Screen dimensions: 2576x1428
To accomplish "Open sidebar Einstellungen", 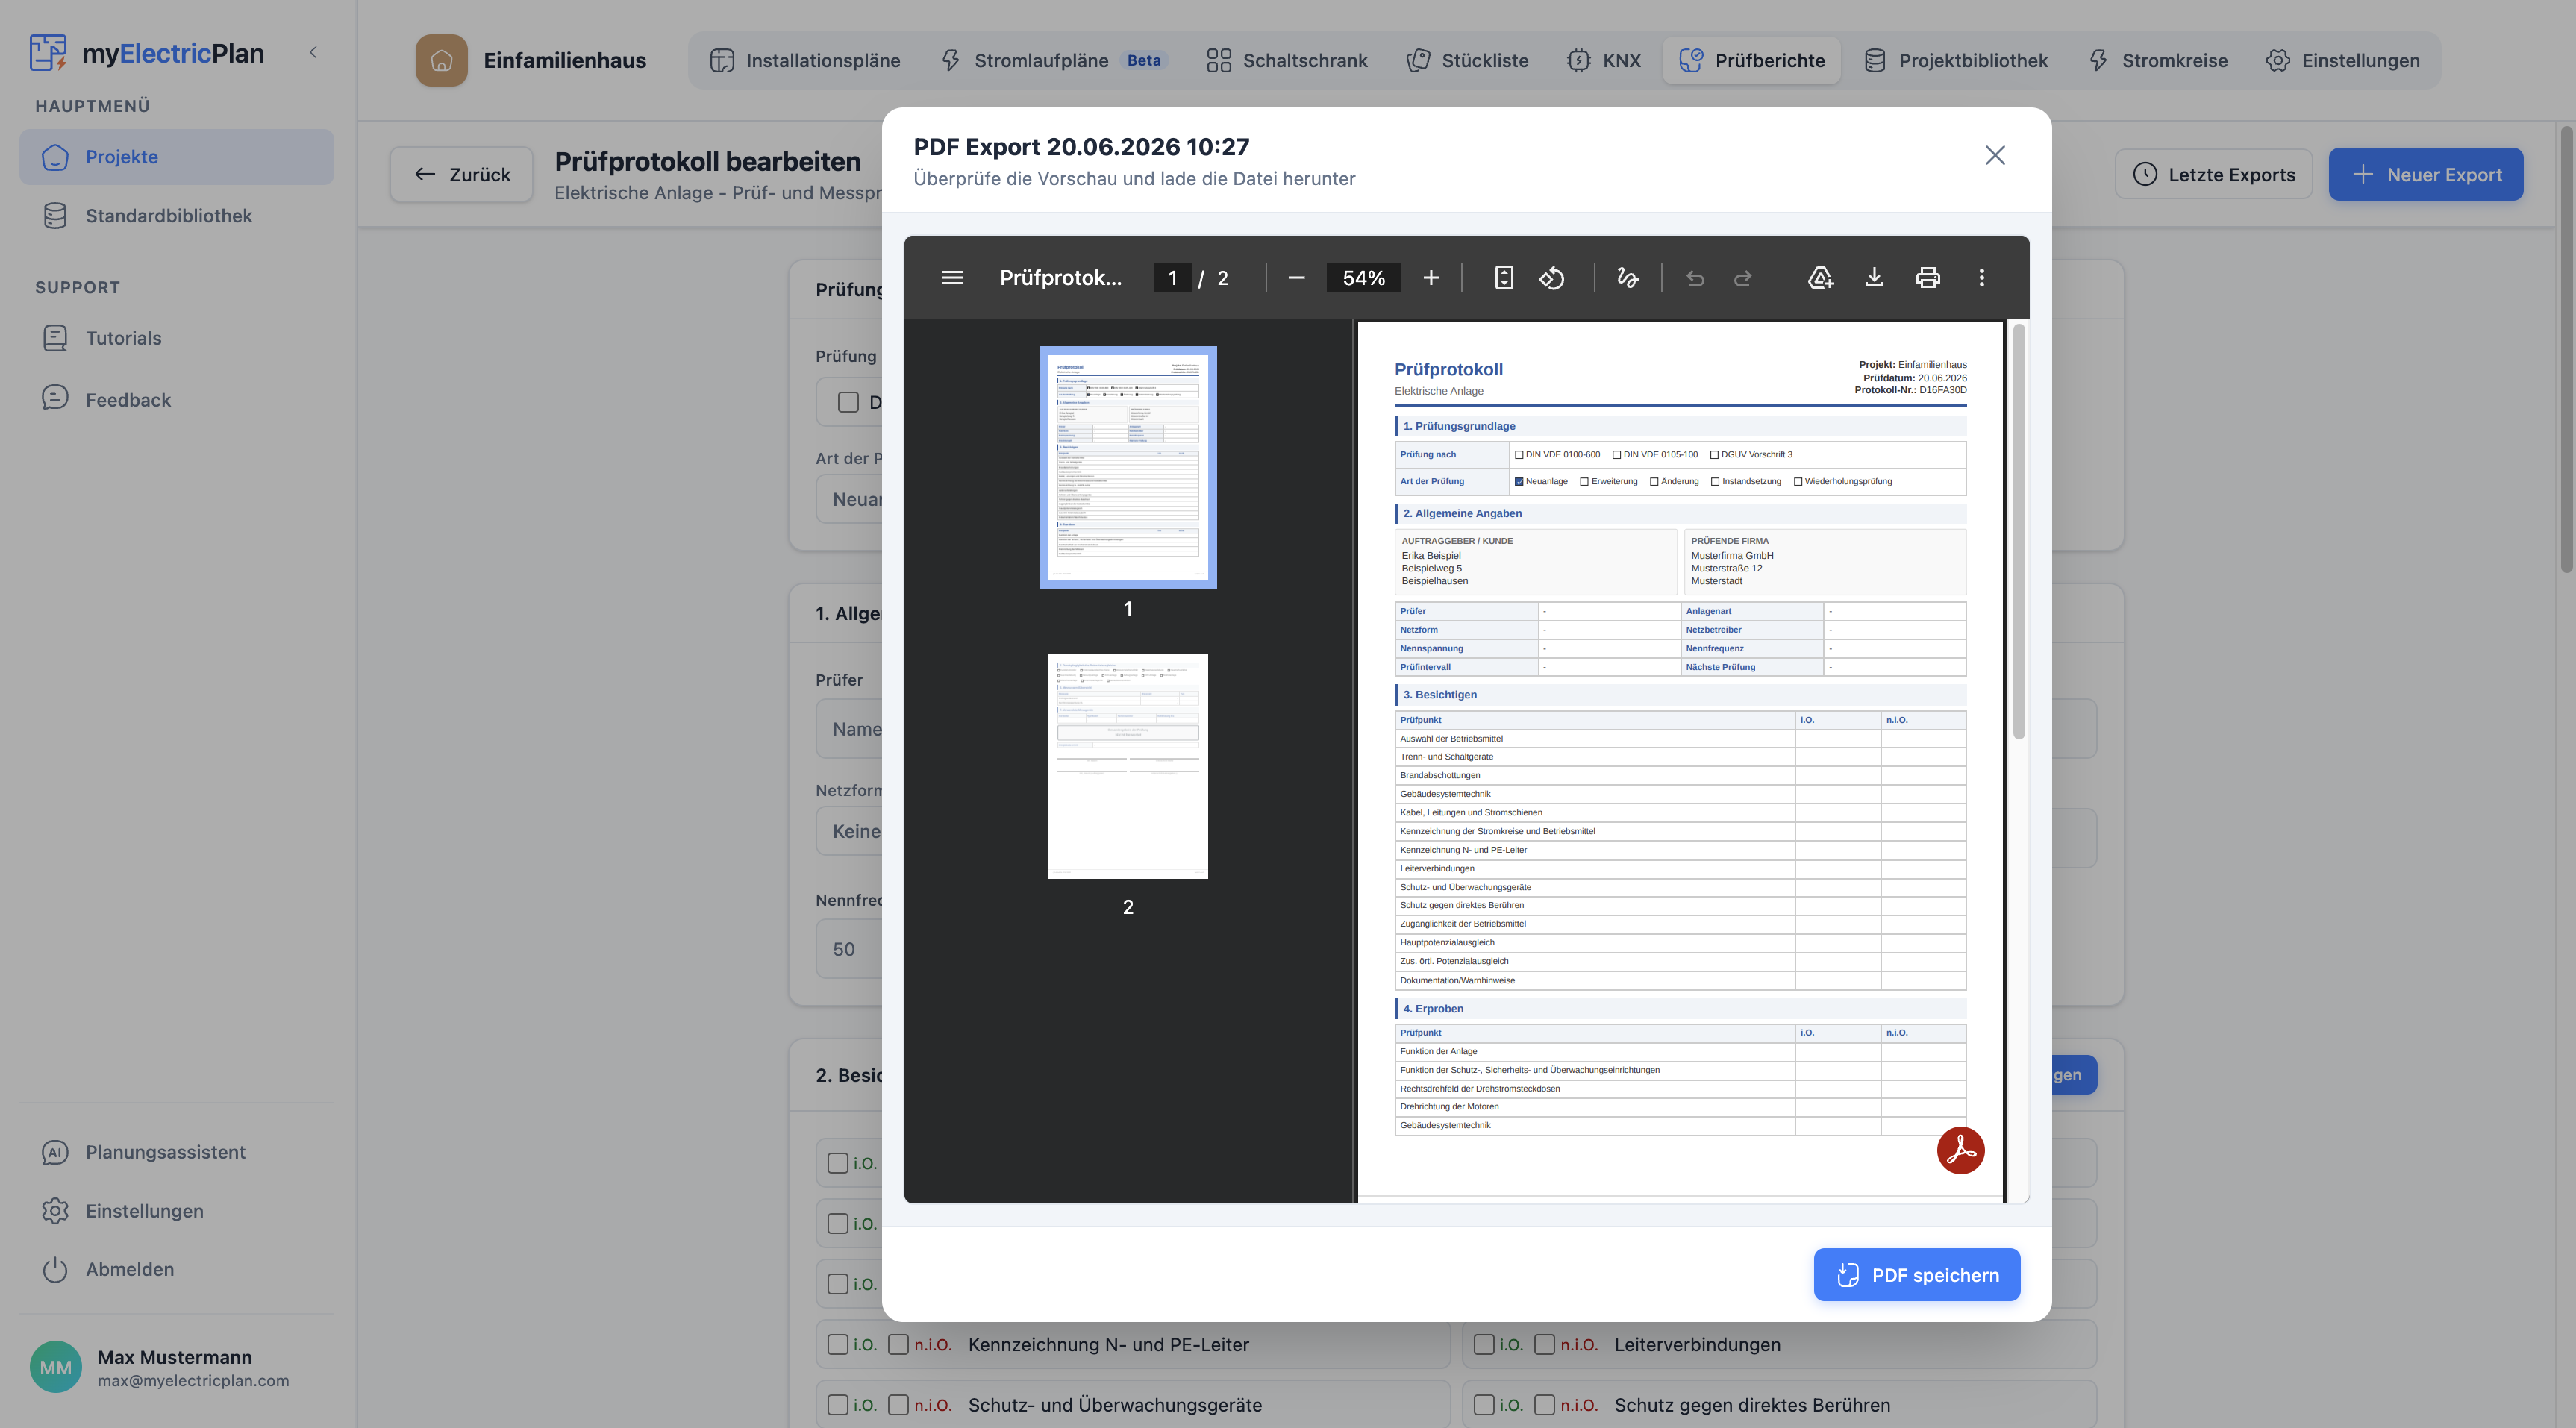I will point(176,1211).
